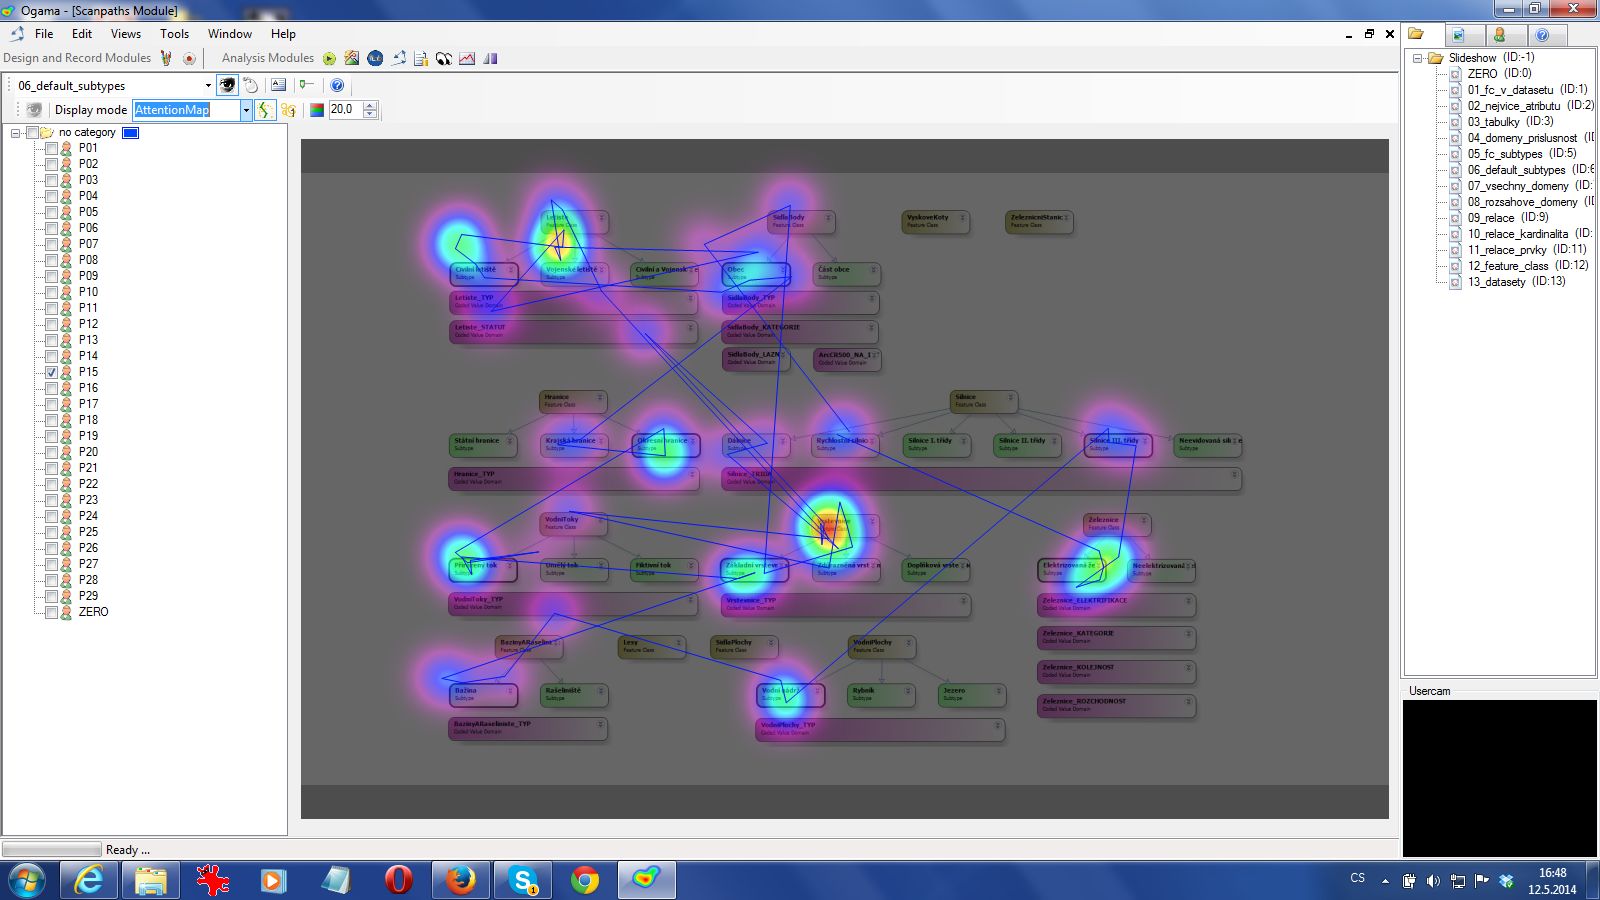Viewport: 1600px width, 900px height.
Task: Open the Window menu
Action: click(230, 33)
